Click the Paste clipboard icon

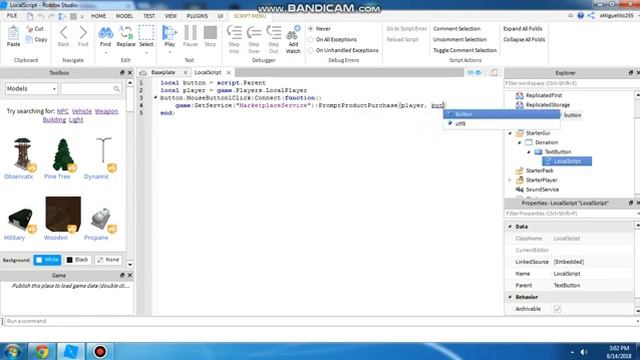(13, 33)
